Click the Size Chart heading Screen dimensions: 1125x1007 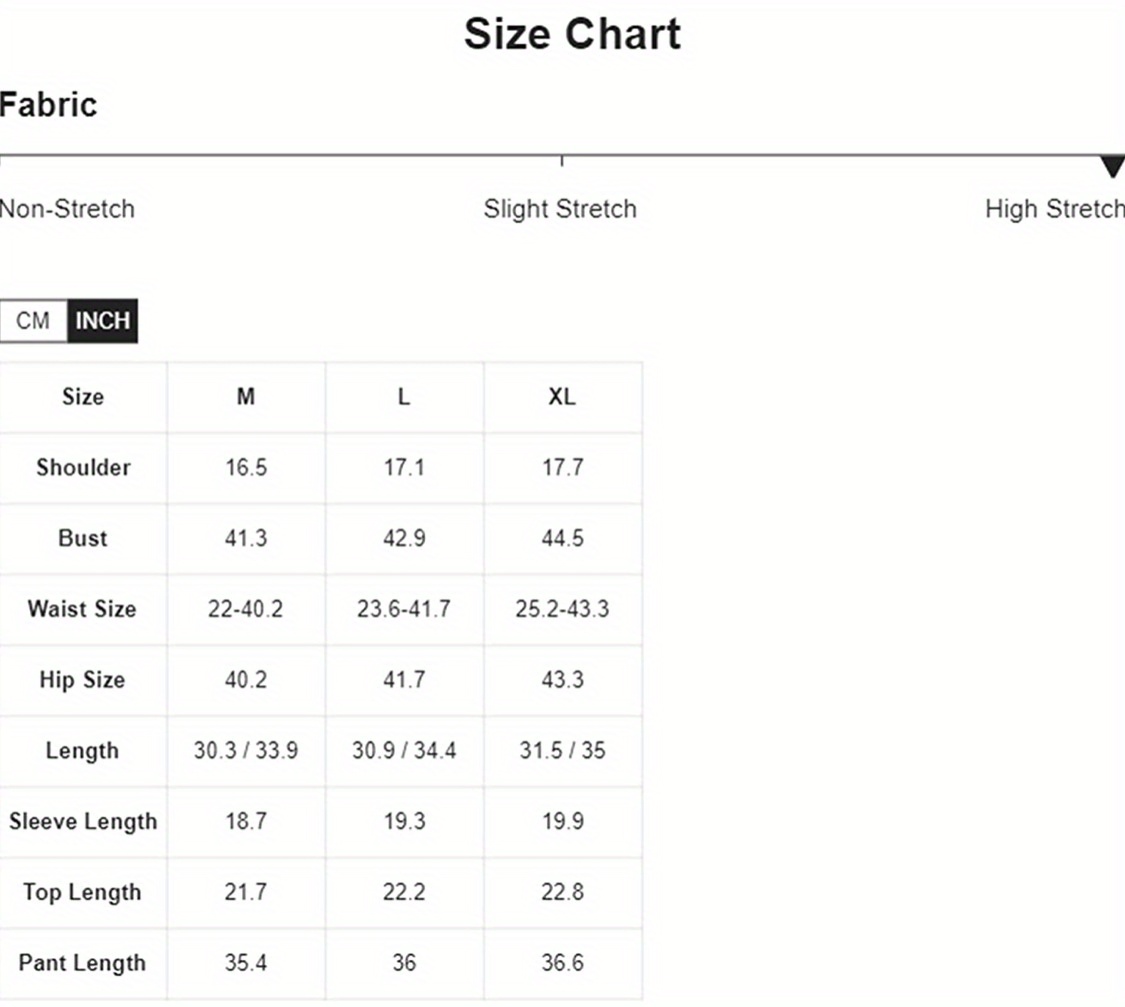pos(573,34)
